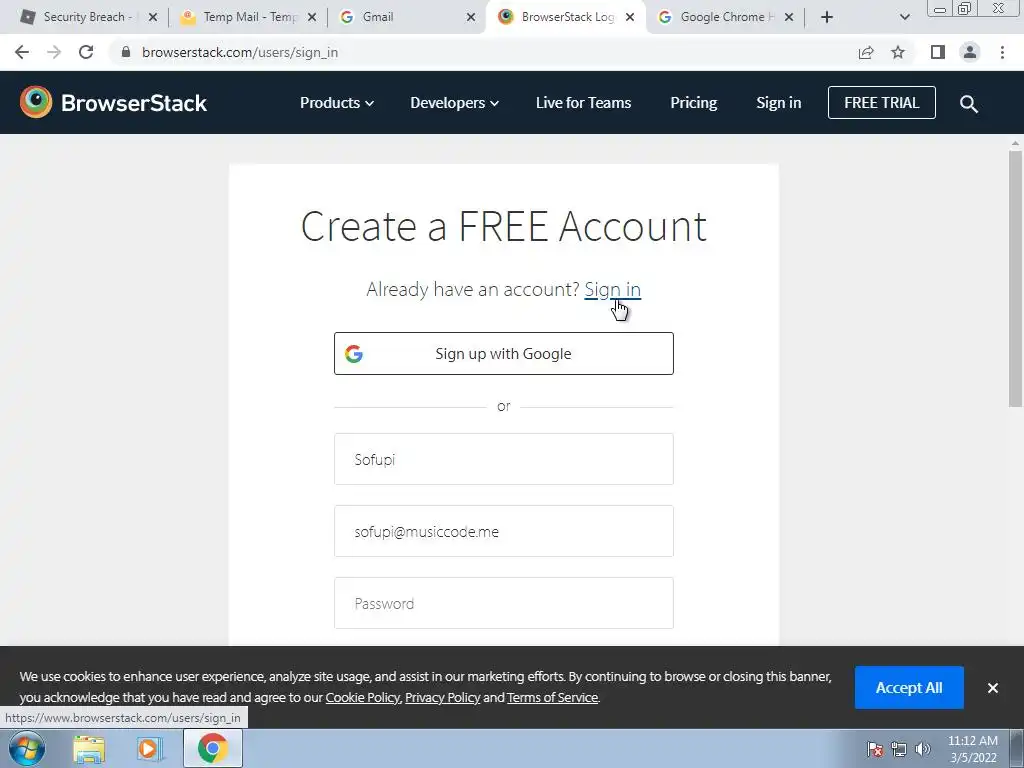The image size is (1024, 768).
Task: Open the Privacy Policy link
Action: pos(443,697)
